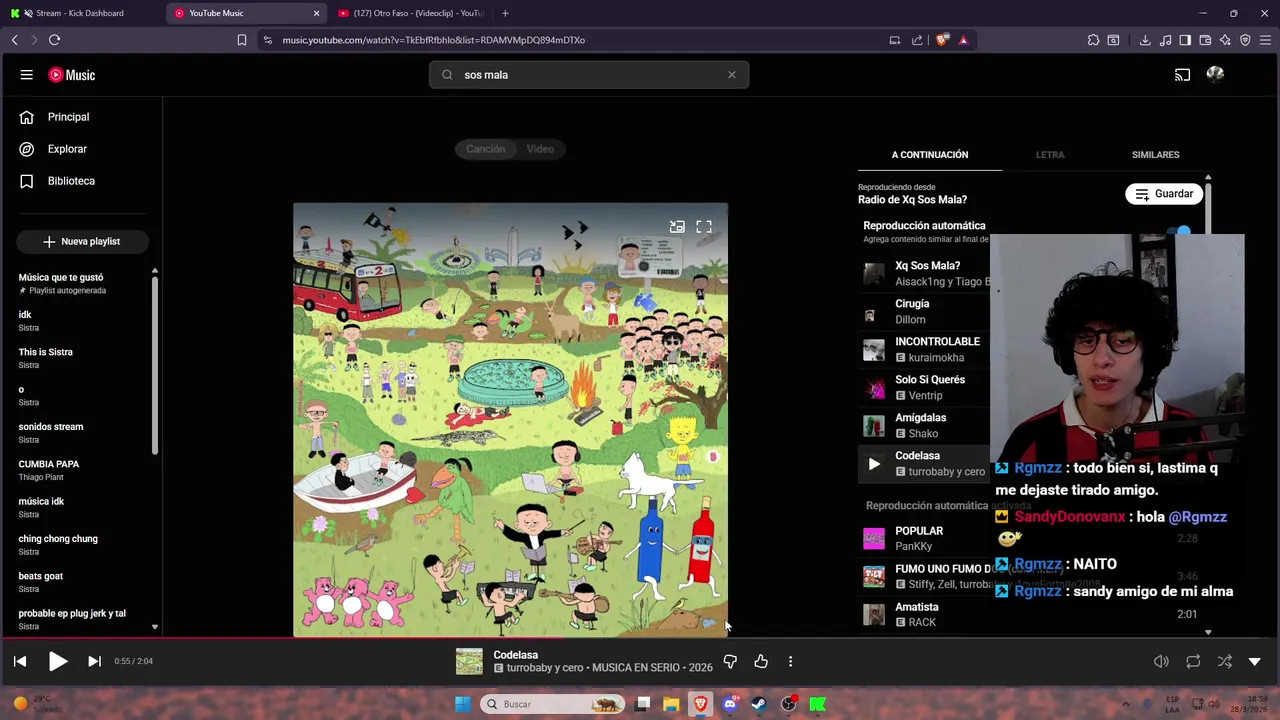Open the A CONTINUACIÓN tab
The image size is (1280, 720).
[x=930, y=155]
